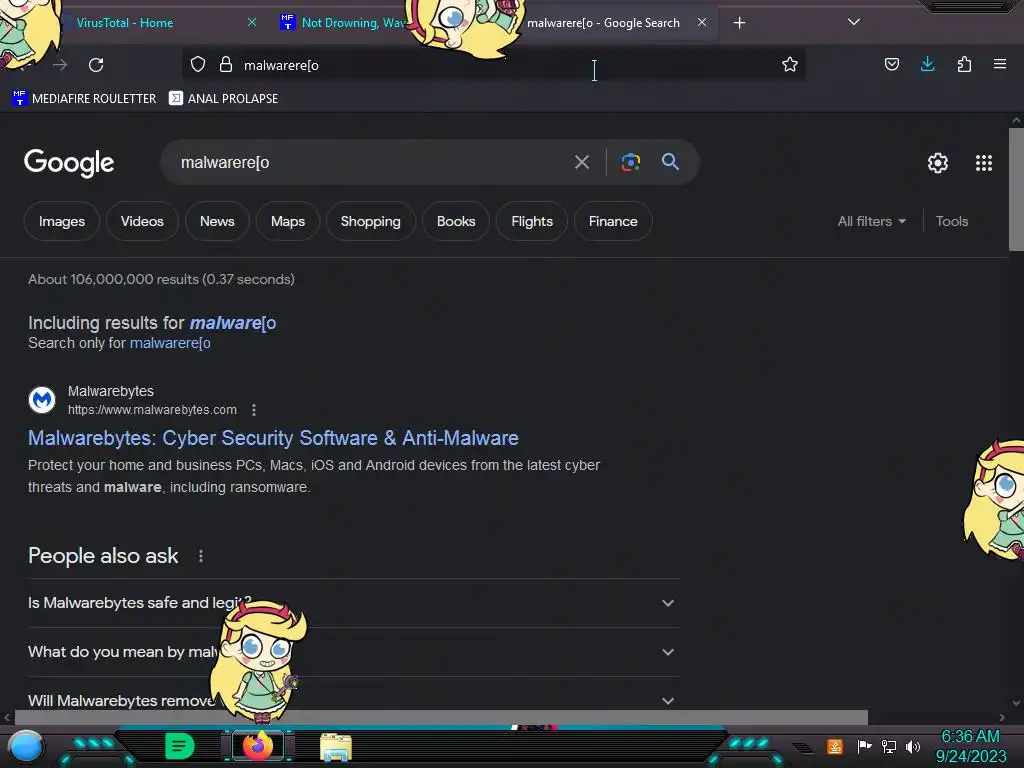This screenshot has width=1024, height=768.
Task: Open a new tab with plus button
Action: [x=739, y=23]
